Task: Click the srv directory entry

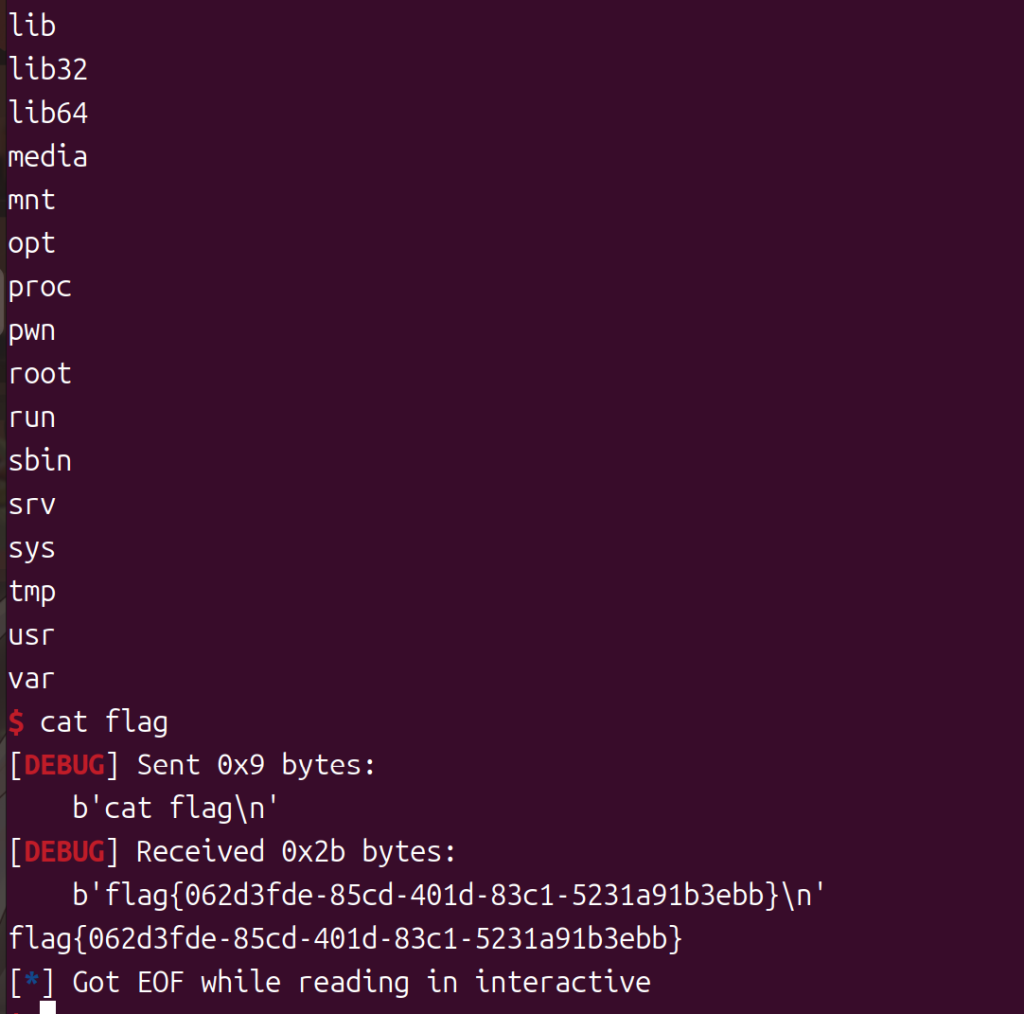Action: (32, 505)
